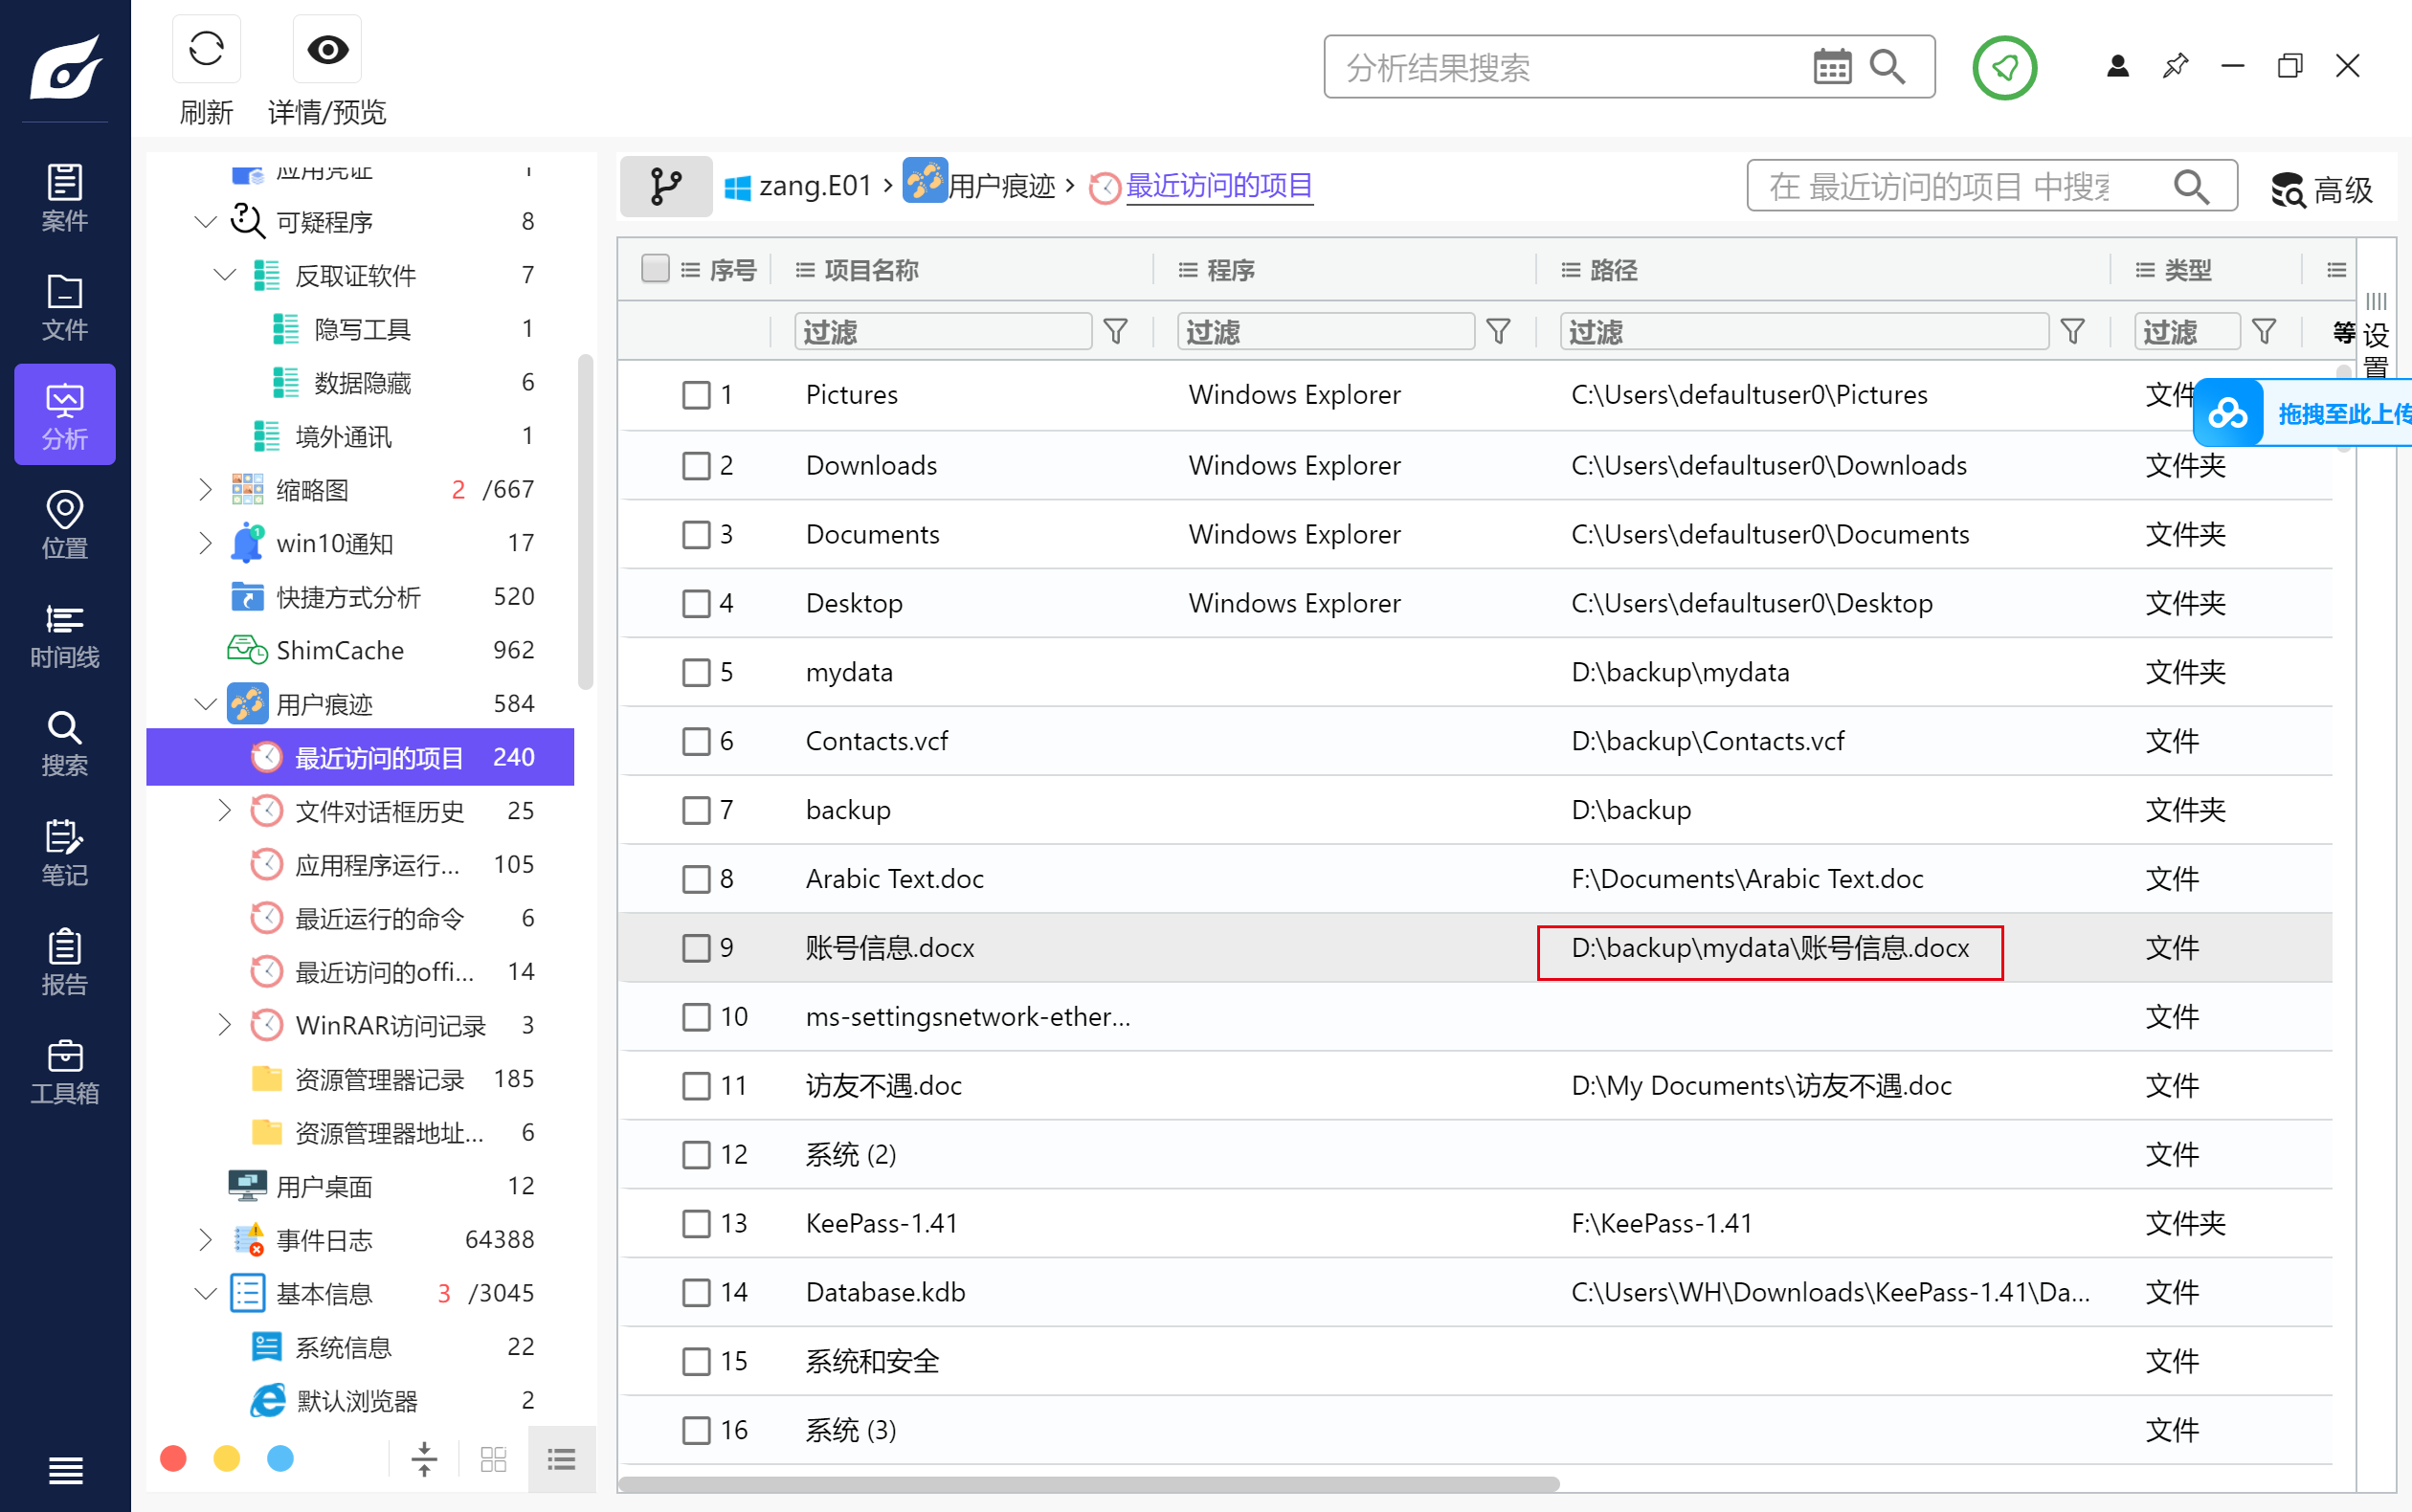Click the collapse-all icon below the tree
2412x1512 pixels.
424,1458
